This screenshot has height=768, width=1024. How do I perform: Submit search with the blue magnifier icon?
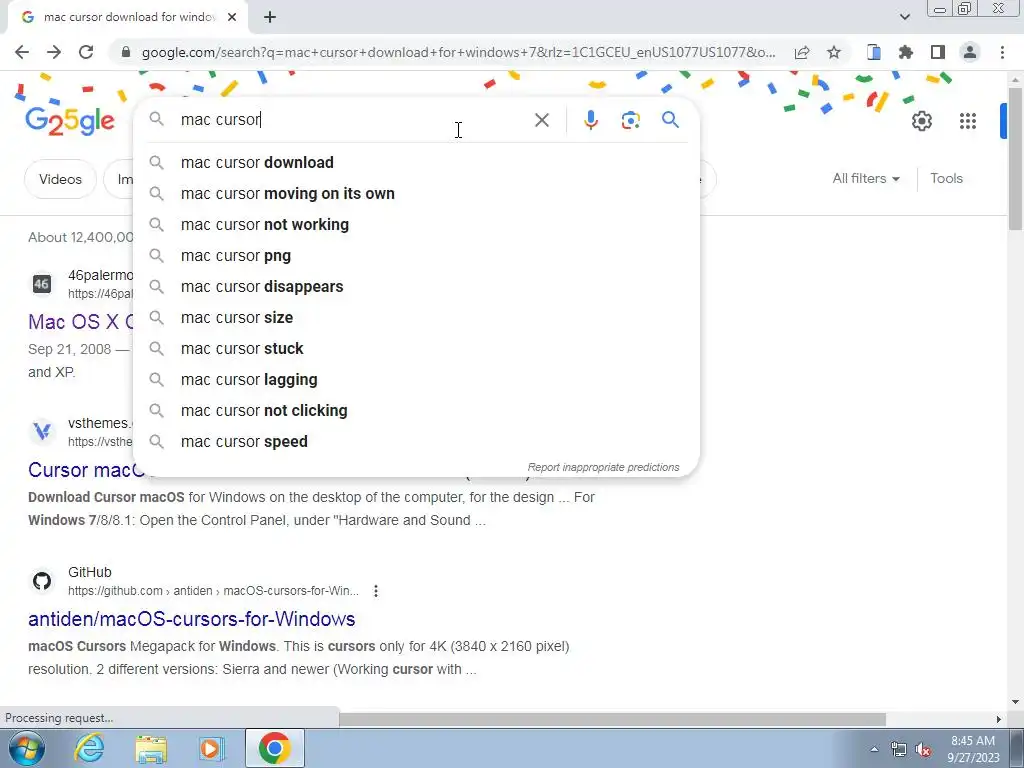click(670, 120)
